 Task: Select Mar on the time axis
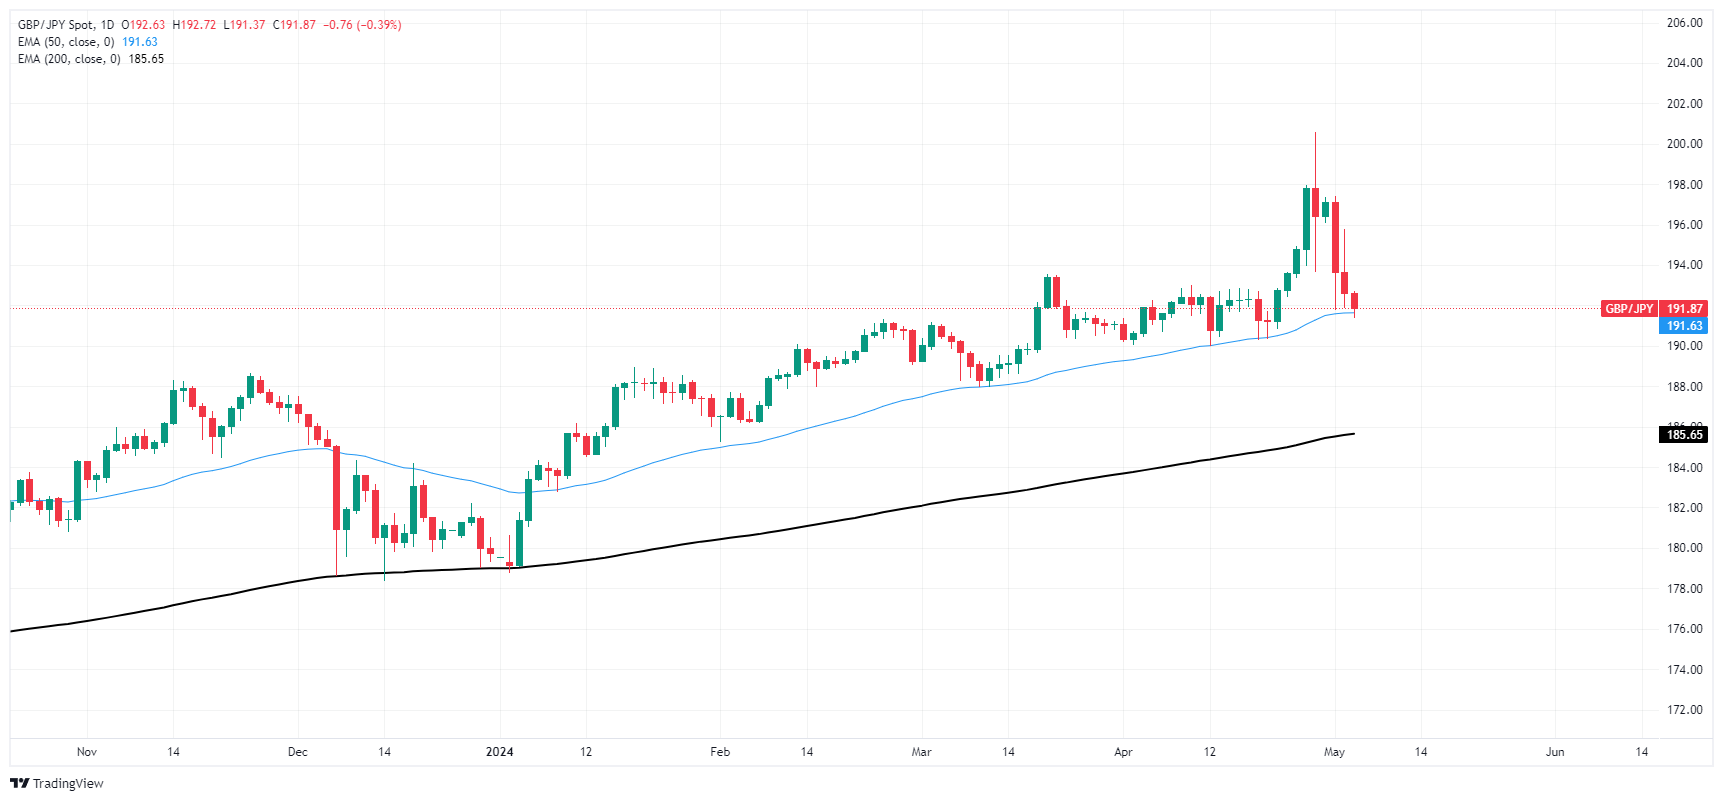click(921, 752)
